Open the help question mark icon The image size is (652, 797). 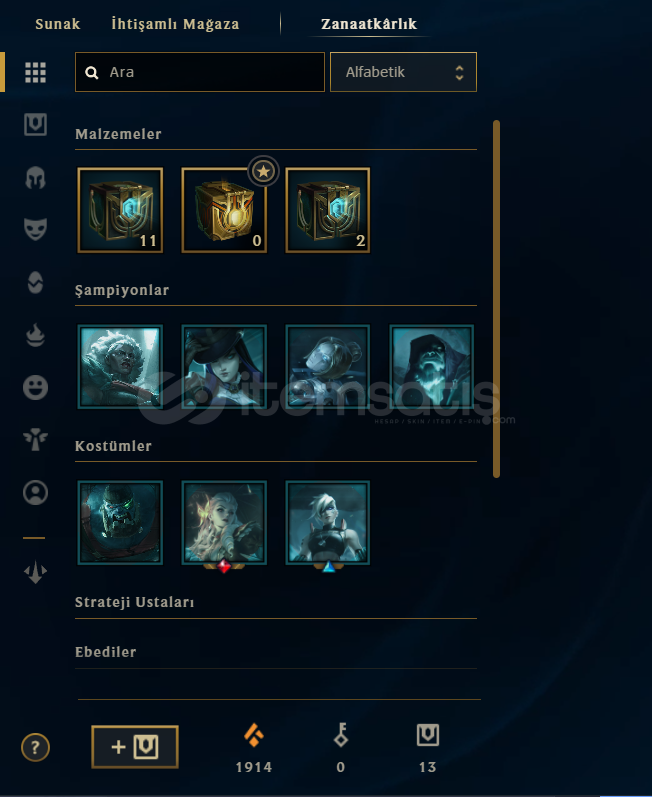(x=35, y=747)
